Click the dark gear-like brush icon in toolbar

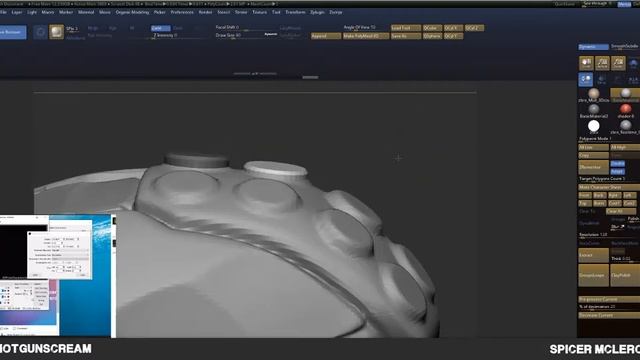point(40,32)
